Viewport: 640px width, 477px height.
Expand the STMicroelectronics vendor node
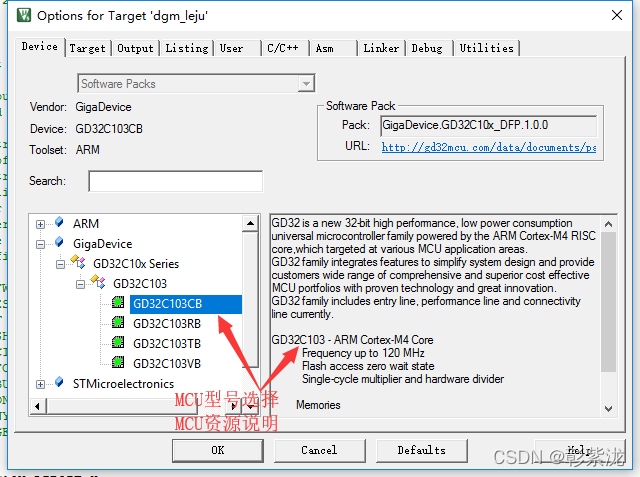pos(40,384)
